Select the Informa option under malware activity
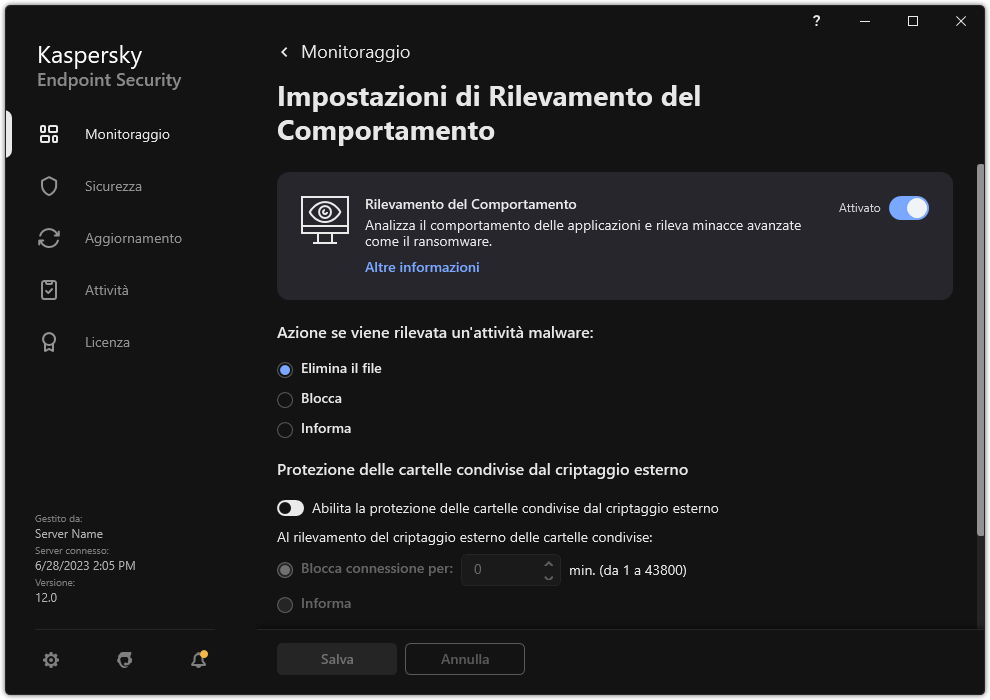990x700 pixels. pos(284,428)
